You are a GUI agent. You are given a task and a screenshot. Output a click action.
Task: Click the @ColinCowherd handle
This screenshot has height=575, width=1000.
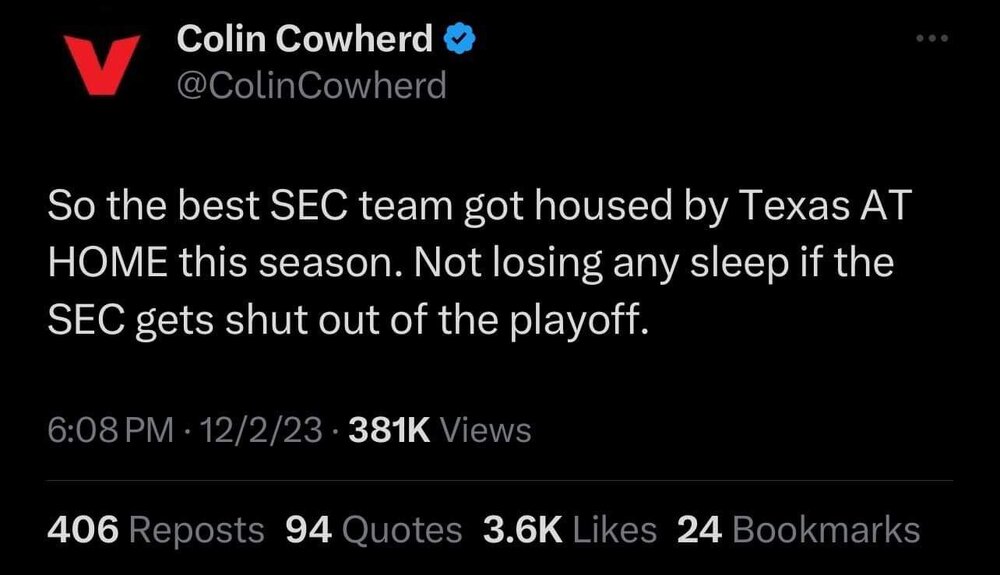[x=311, y=86]
